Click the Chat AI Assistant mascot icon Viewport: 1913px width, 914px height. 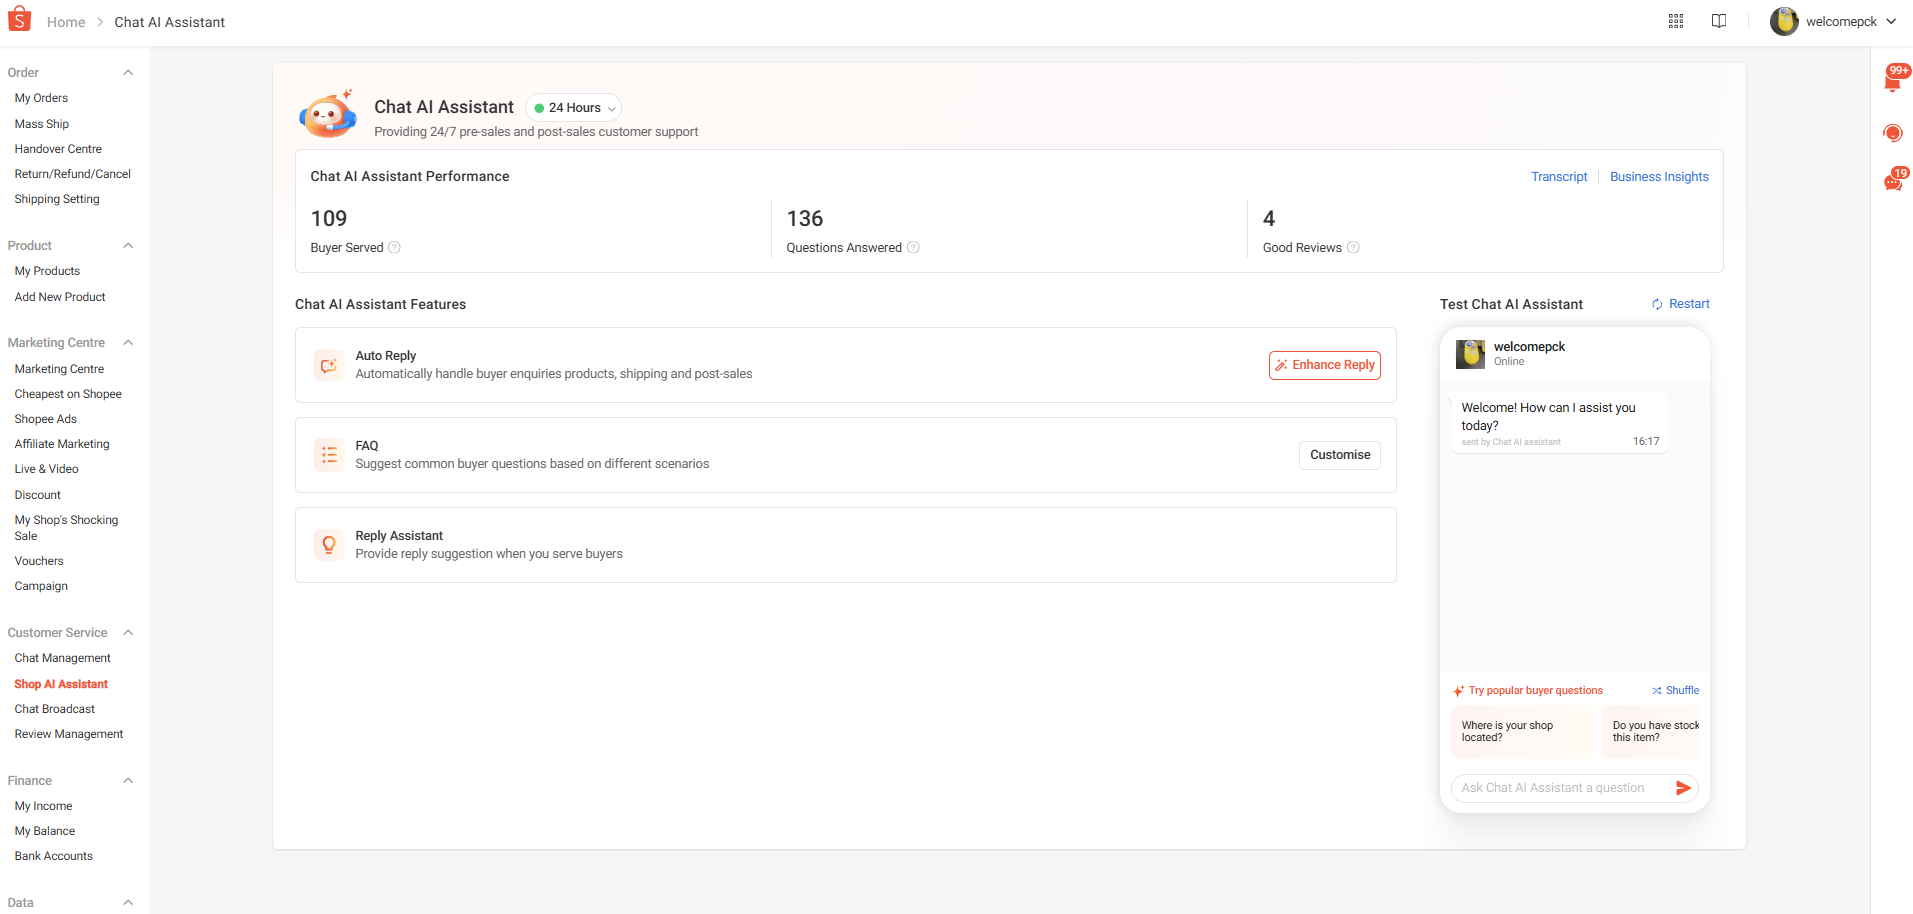tap(328, 114)
